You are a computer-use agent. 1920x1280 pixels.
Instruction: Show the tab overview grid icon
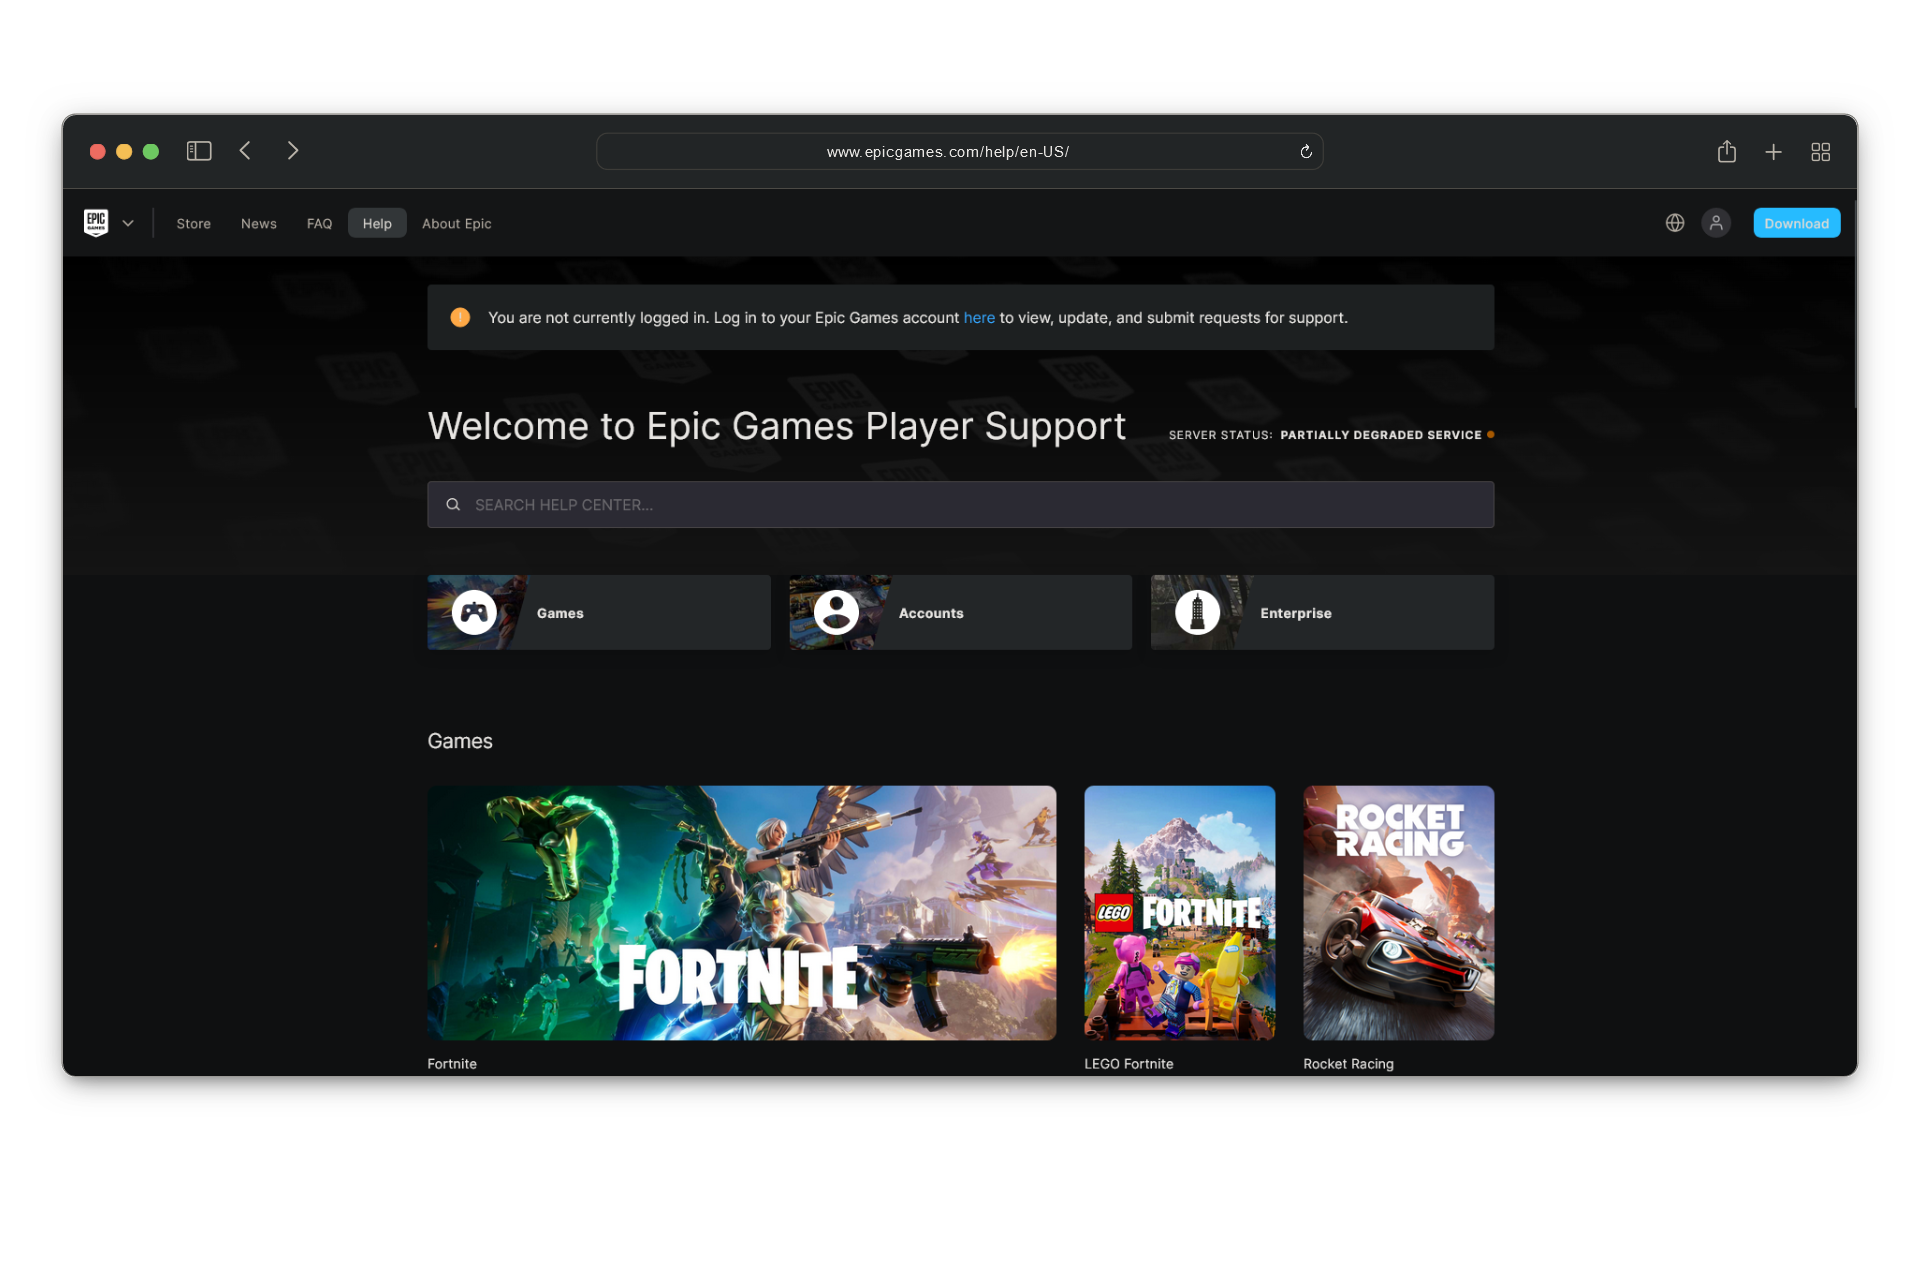coord(1820,152)
